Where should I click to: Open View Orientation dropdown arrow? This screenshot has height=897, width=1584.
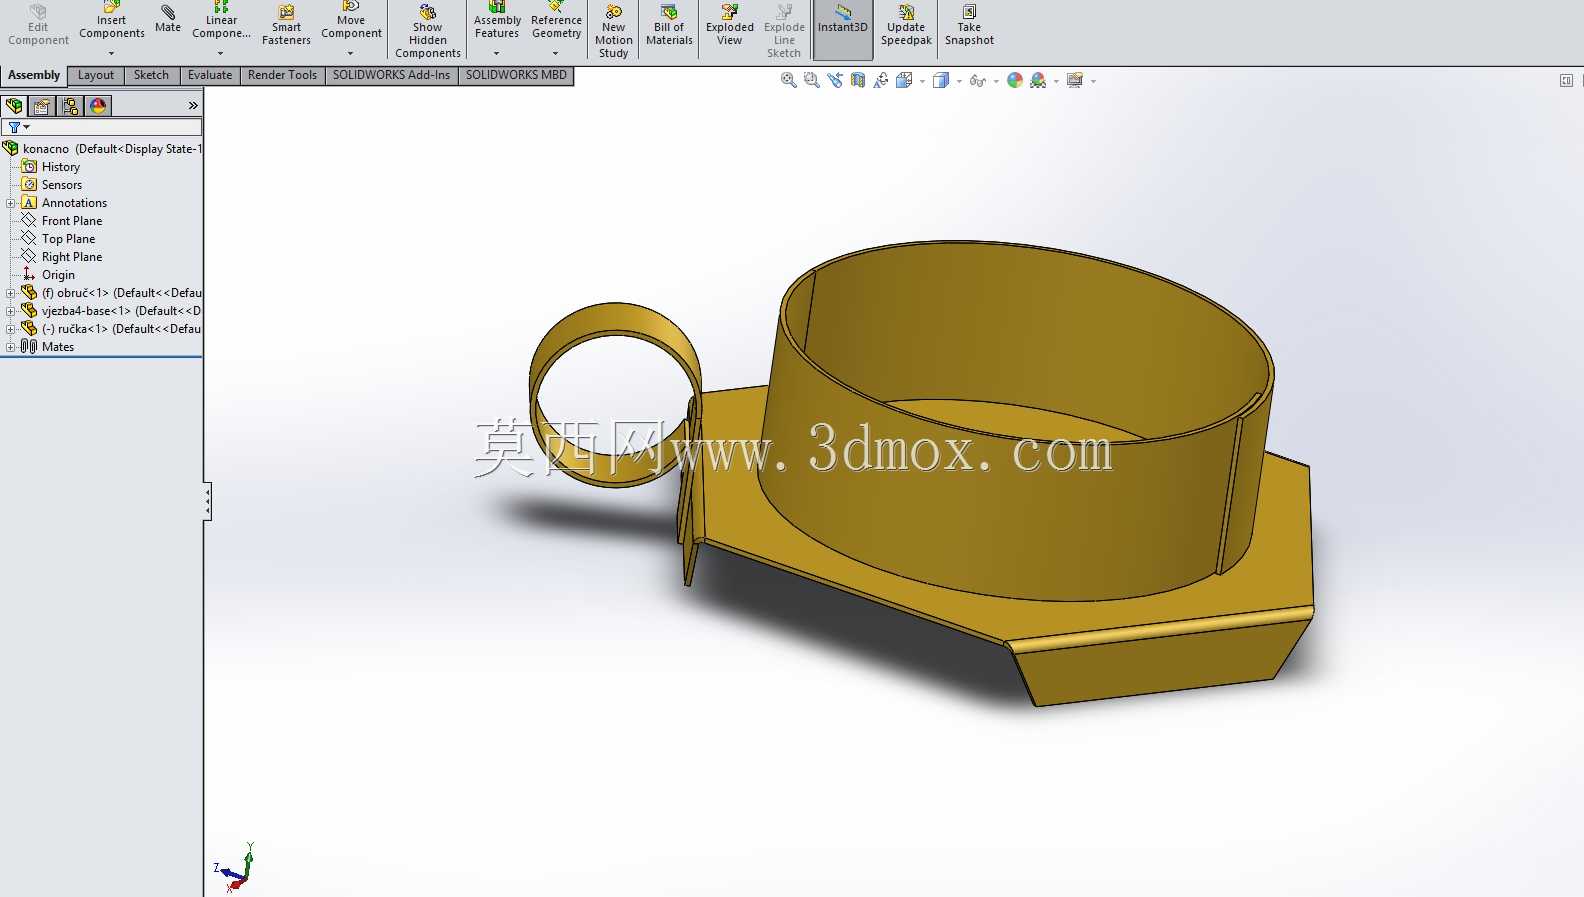pos(922,81)
